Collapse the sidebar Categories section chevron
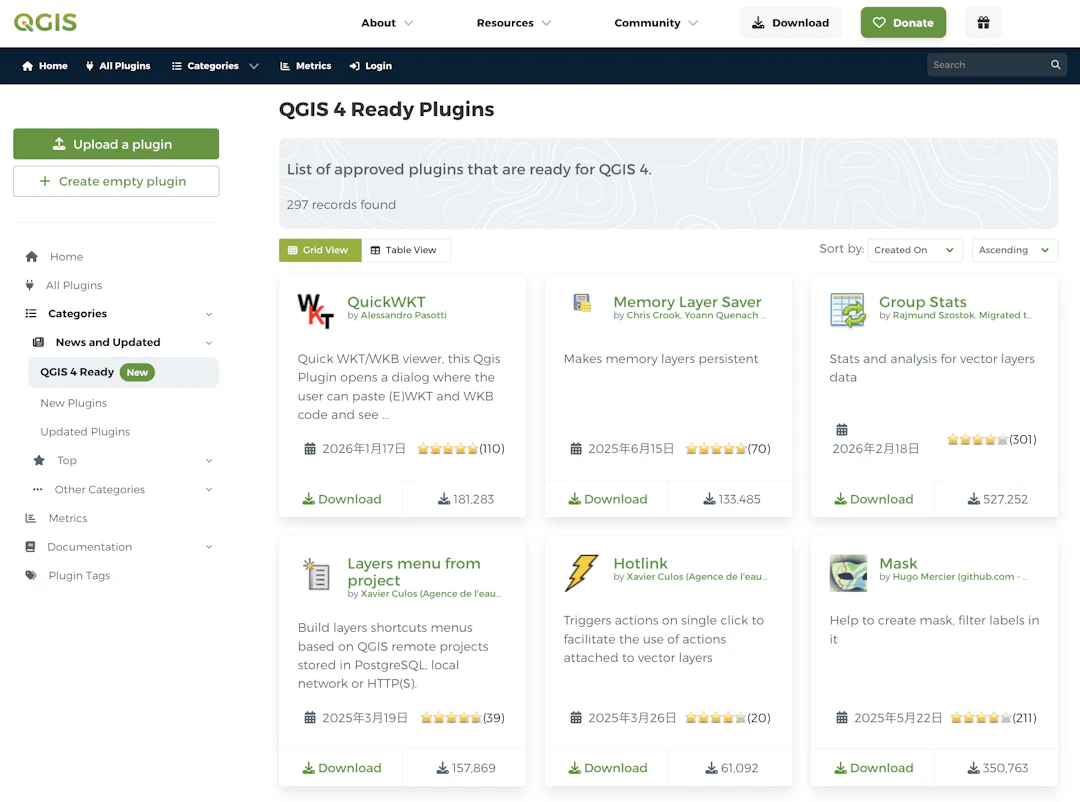The width and height of the screenshot is (1080, 802). 209,314
